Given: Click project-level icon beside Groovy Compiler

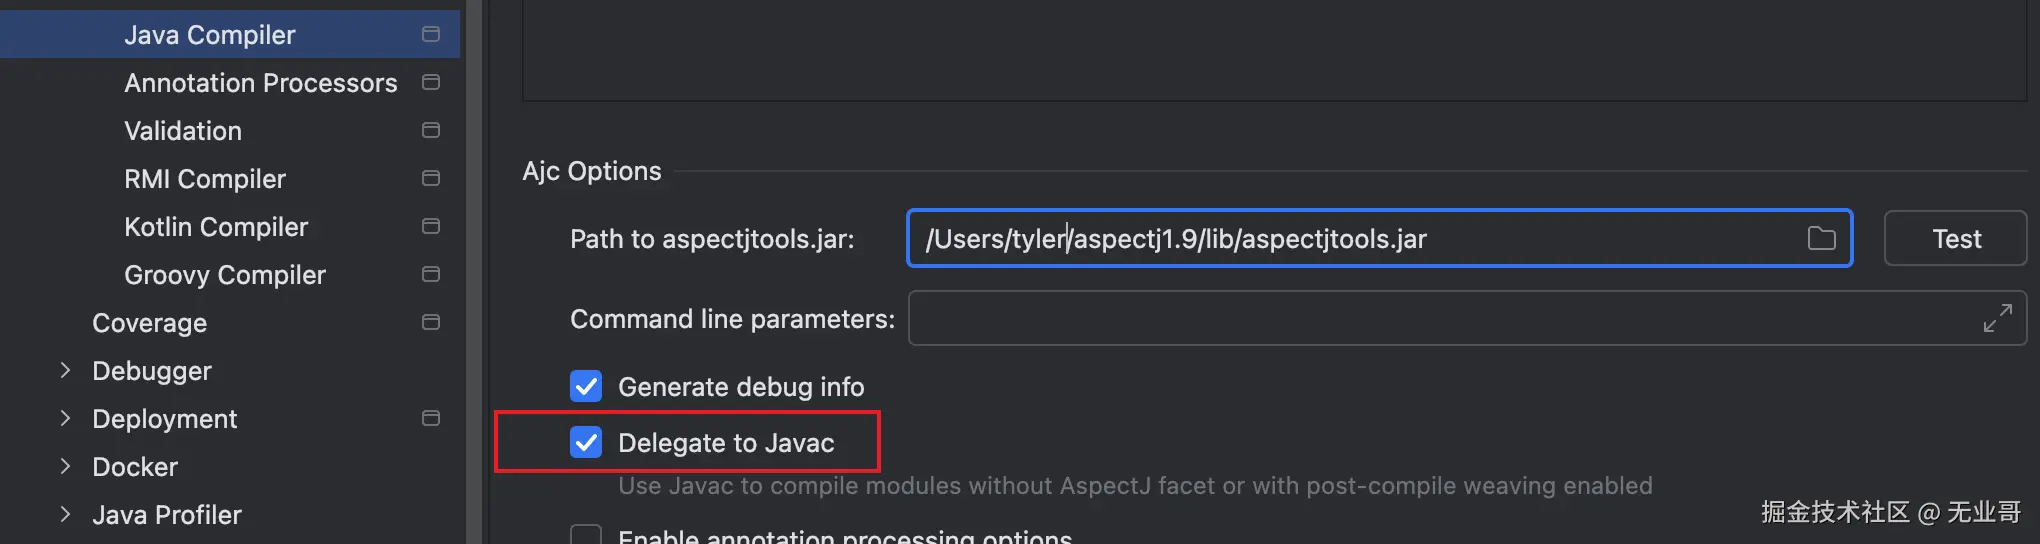Looking at the screenshot, I should pyautogui.click(x=431, y=274).
